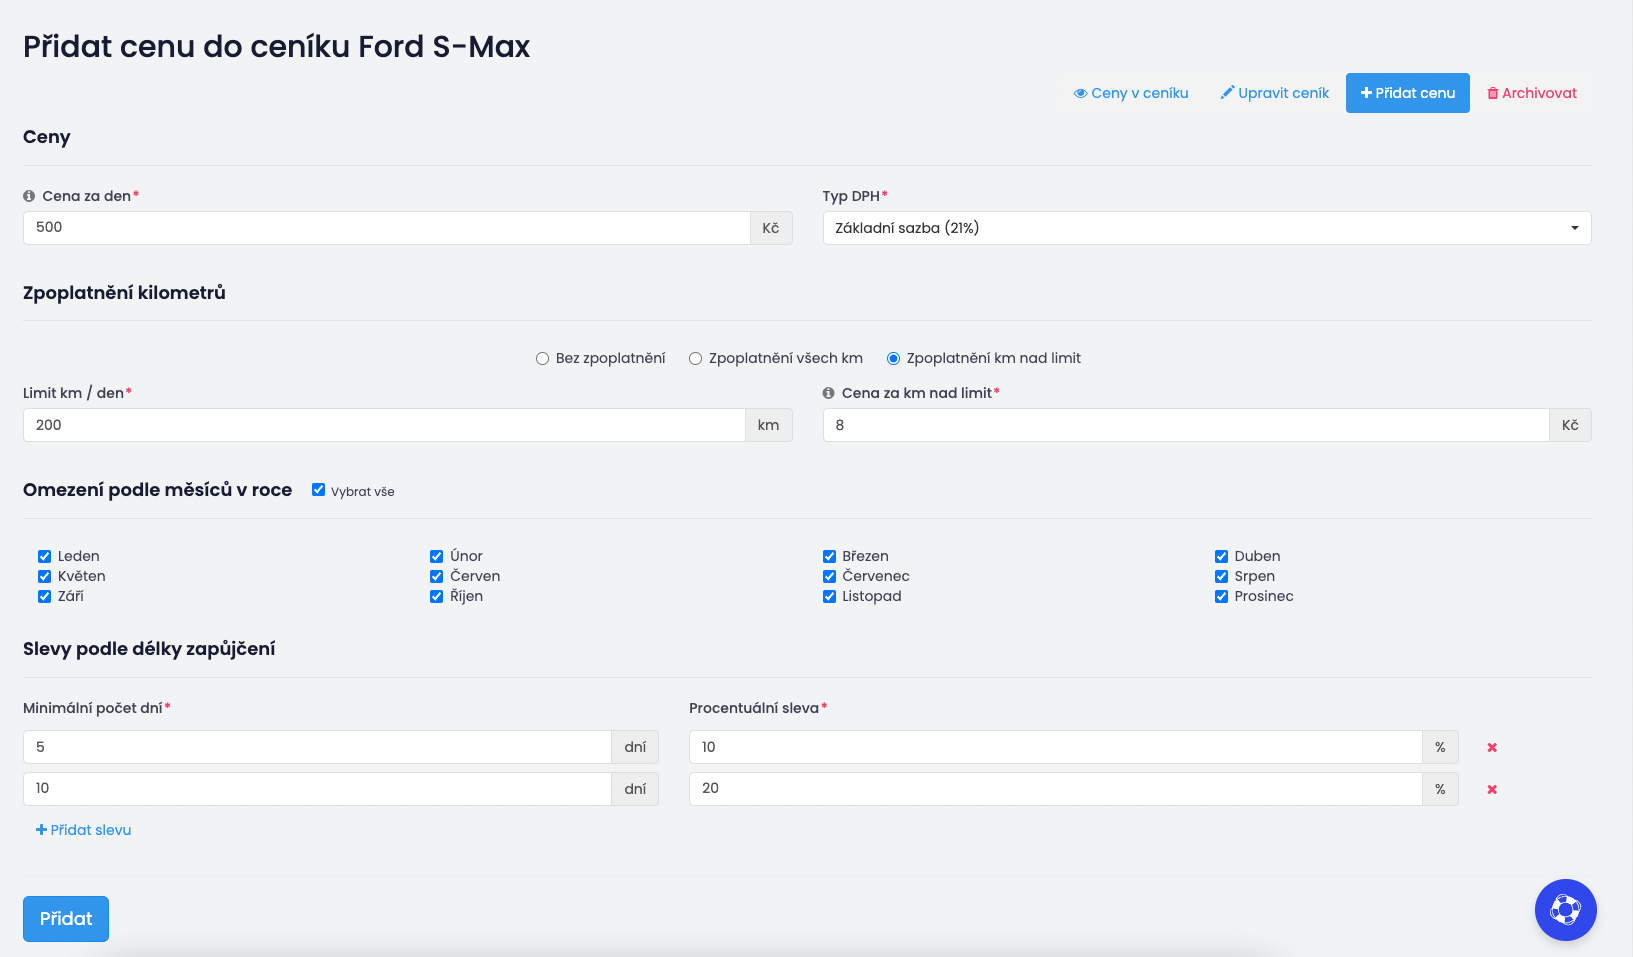Click the info icon beside Cena za den

point(29,196)
